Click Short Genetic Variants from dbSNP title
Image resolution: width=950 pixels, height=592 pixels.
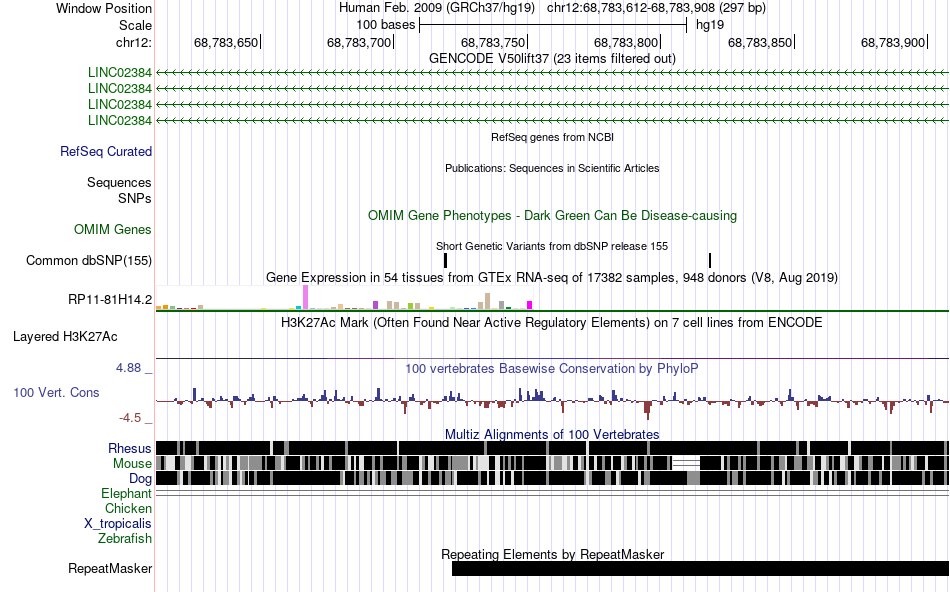tap(552, 247)
